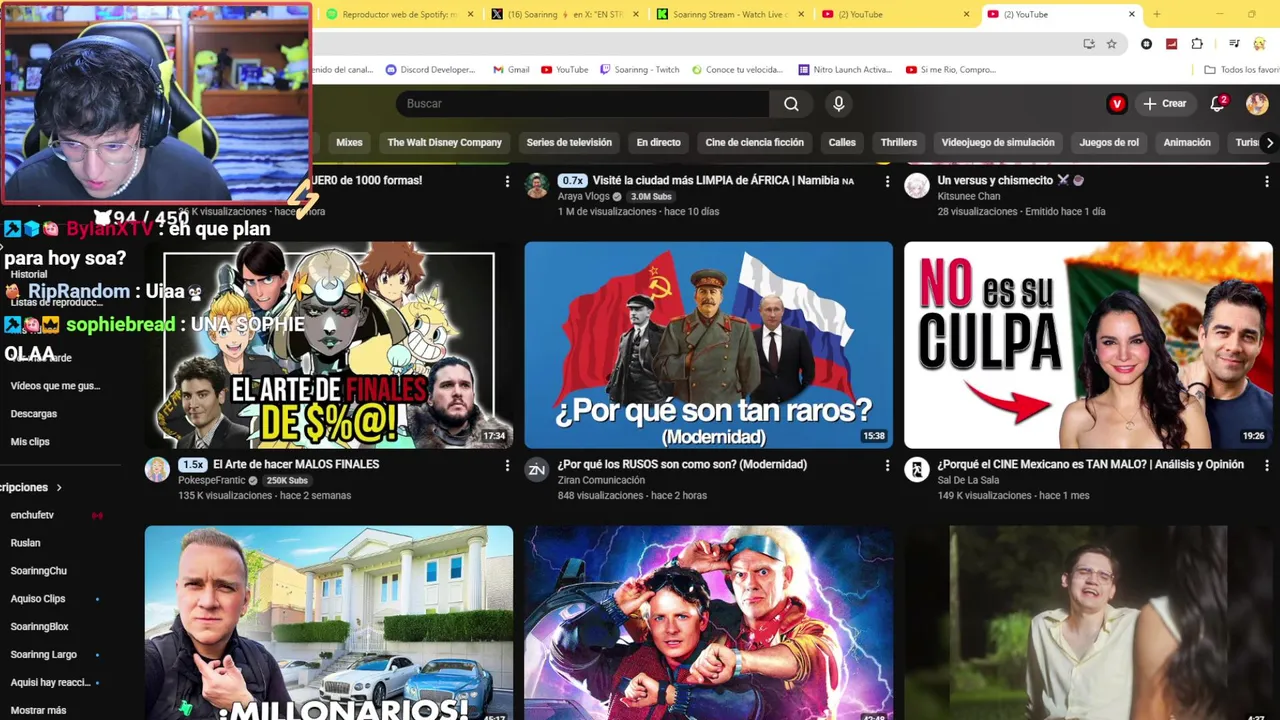Close the Soarinng Stream tab
Viewport: 1280px width, 720px height.
(801, 14)
